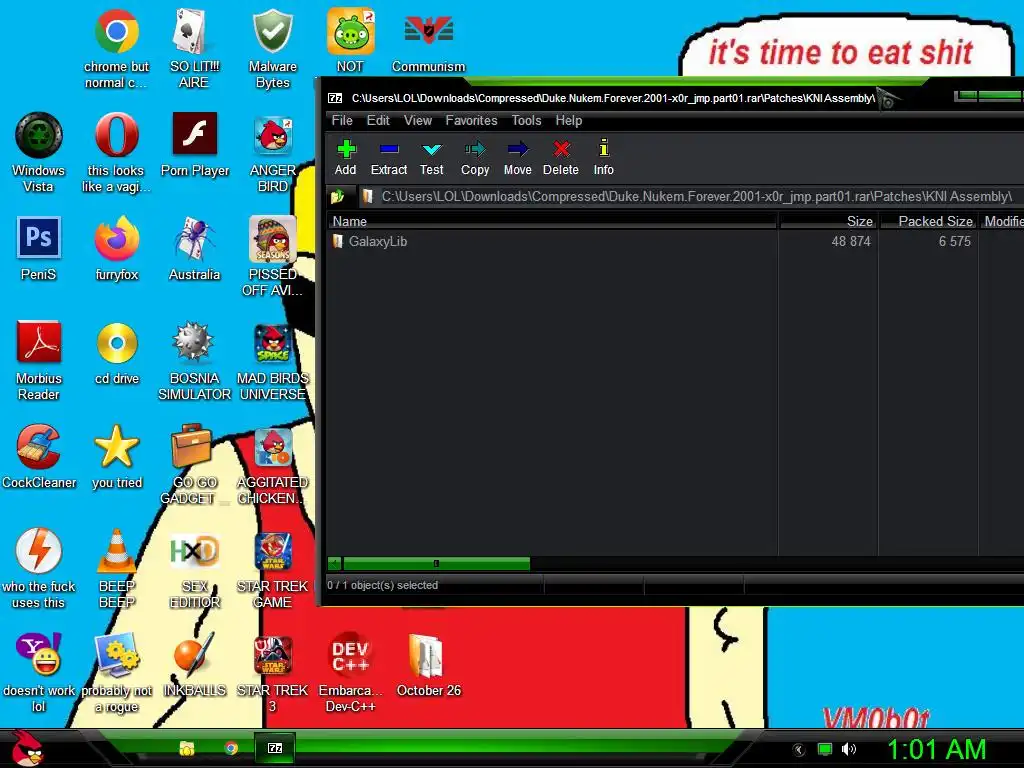Select the October 26 folder icon
Screen dimensions: 1024x768
tap(428, 664)
